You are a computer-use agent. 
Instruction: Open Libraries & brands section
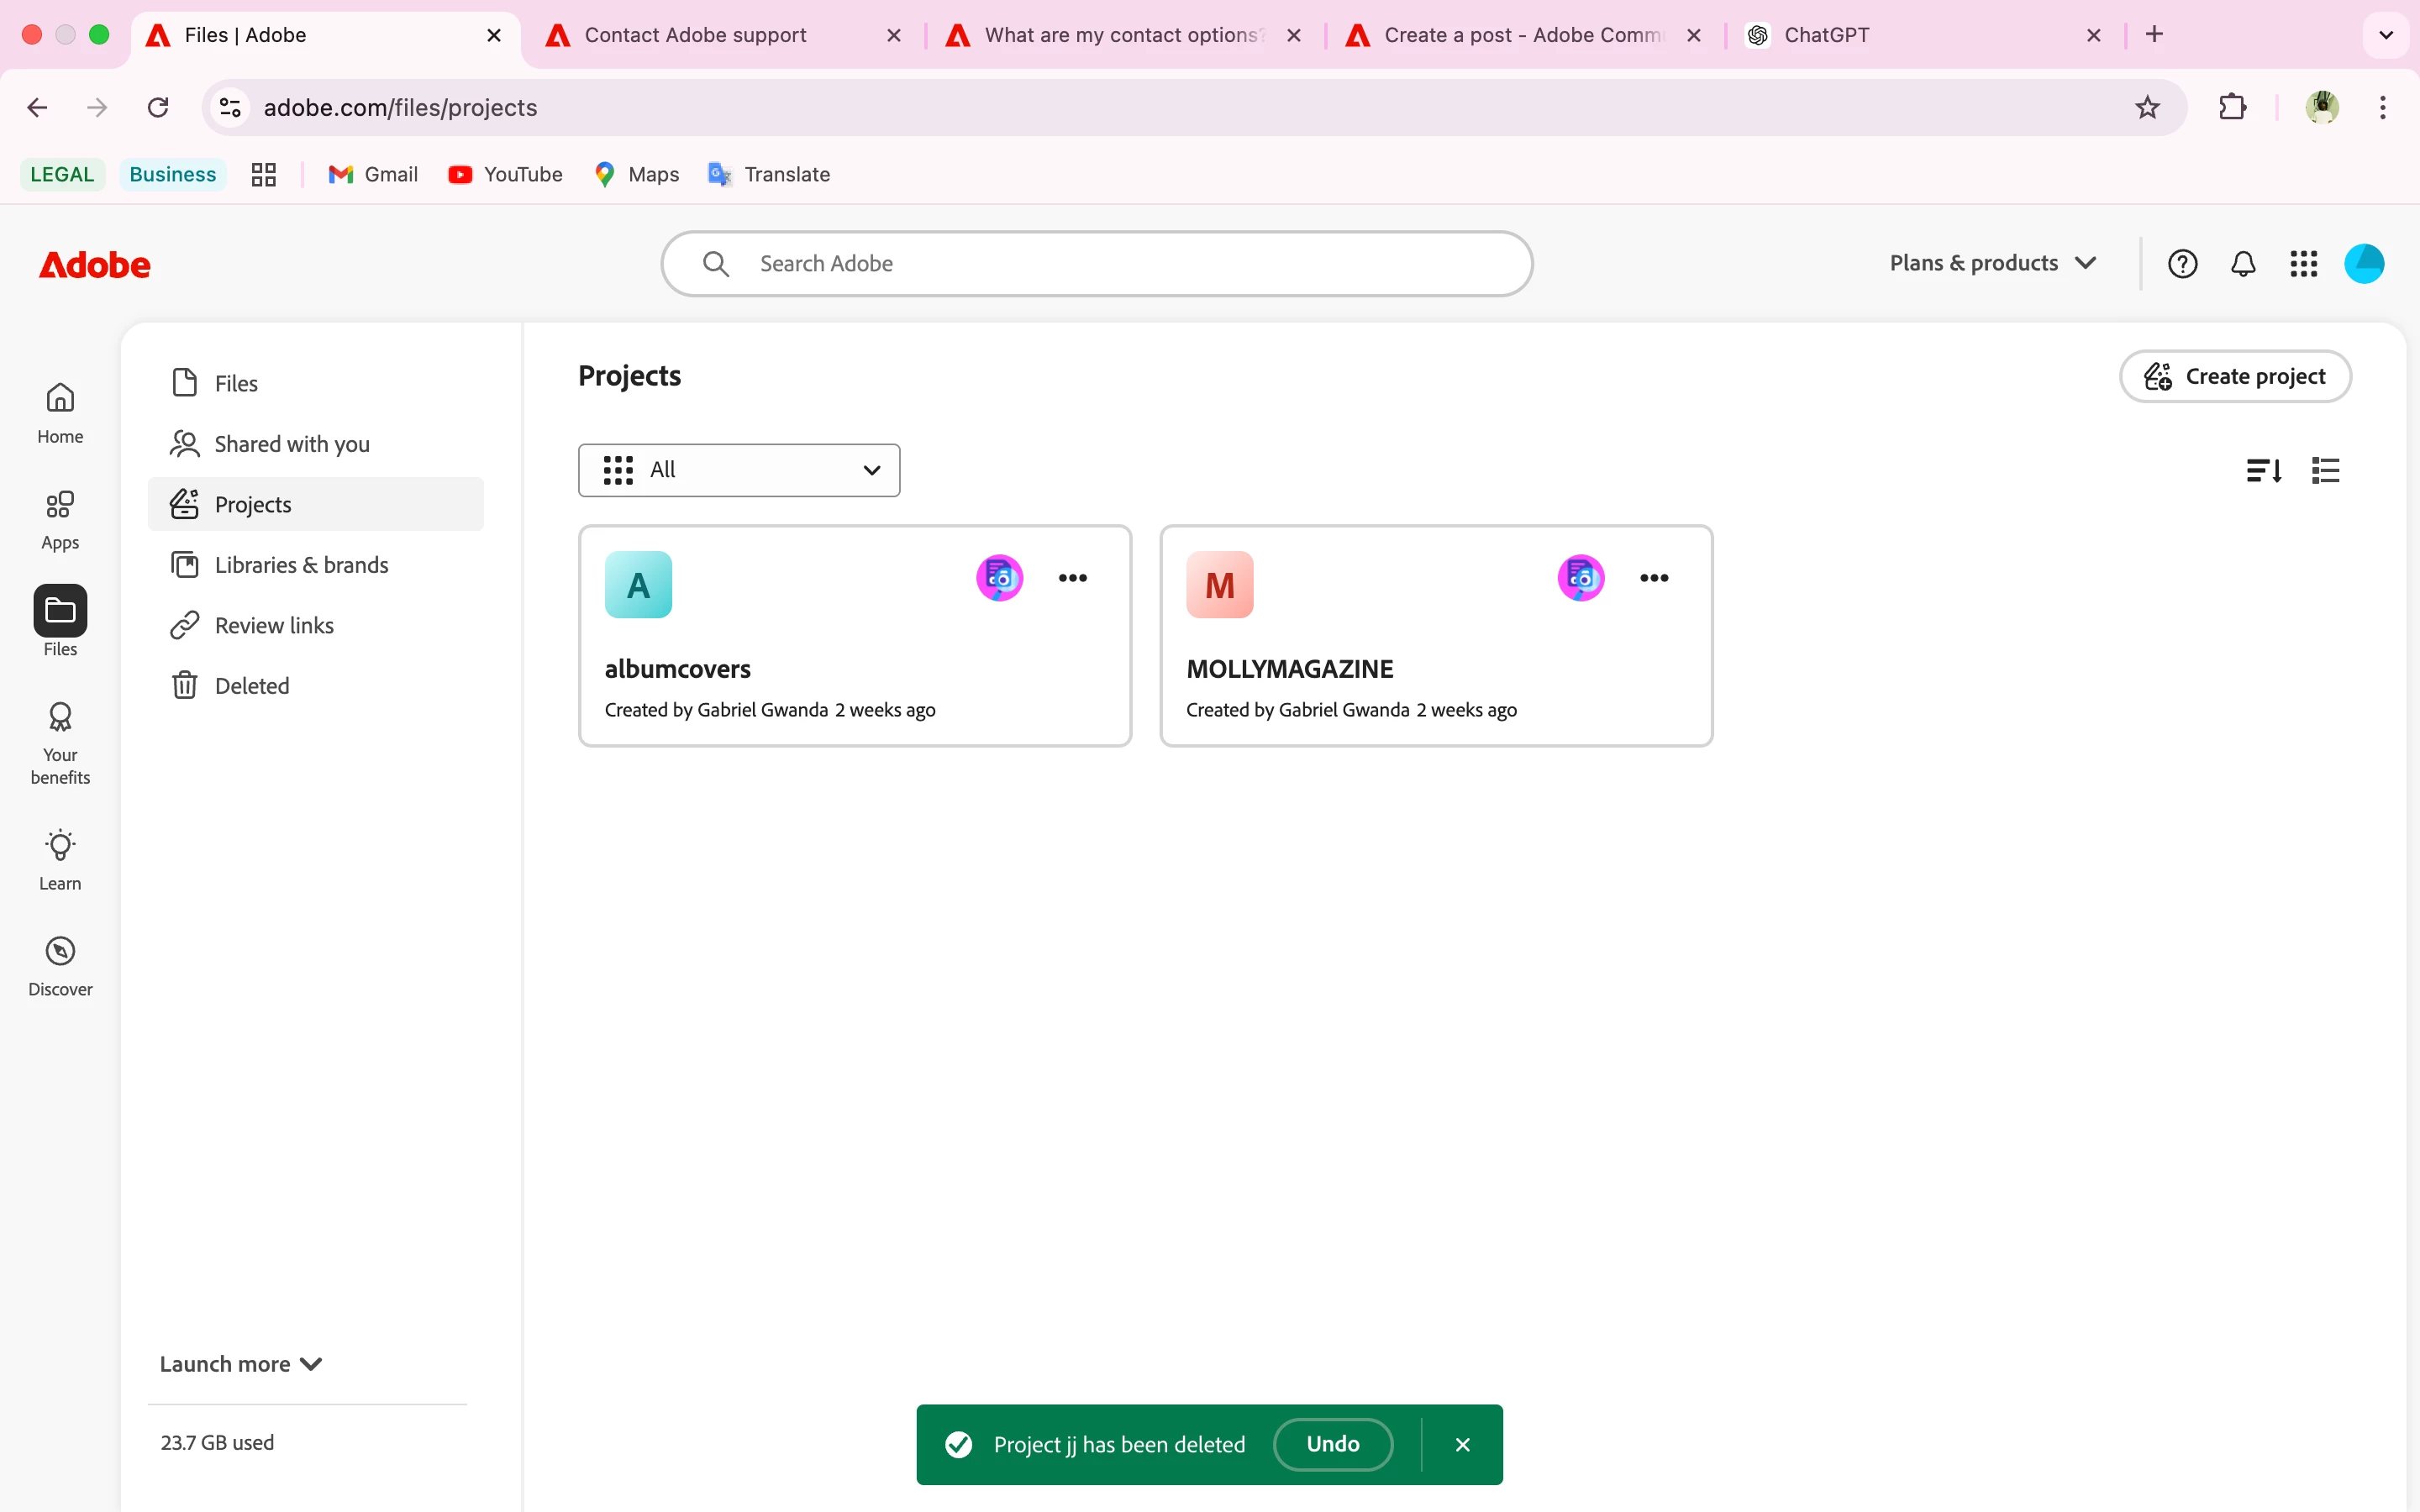pos(300,565)
